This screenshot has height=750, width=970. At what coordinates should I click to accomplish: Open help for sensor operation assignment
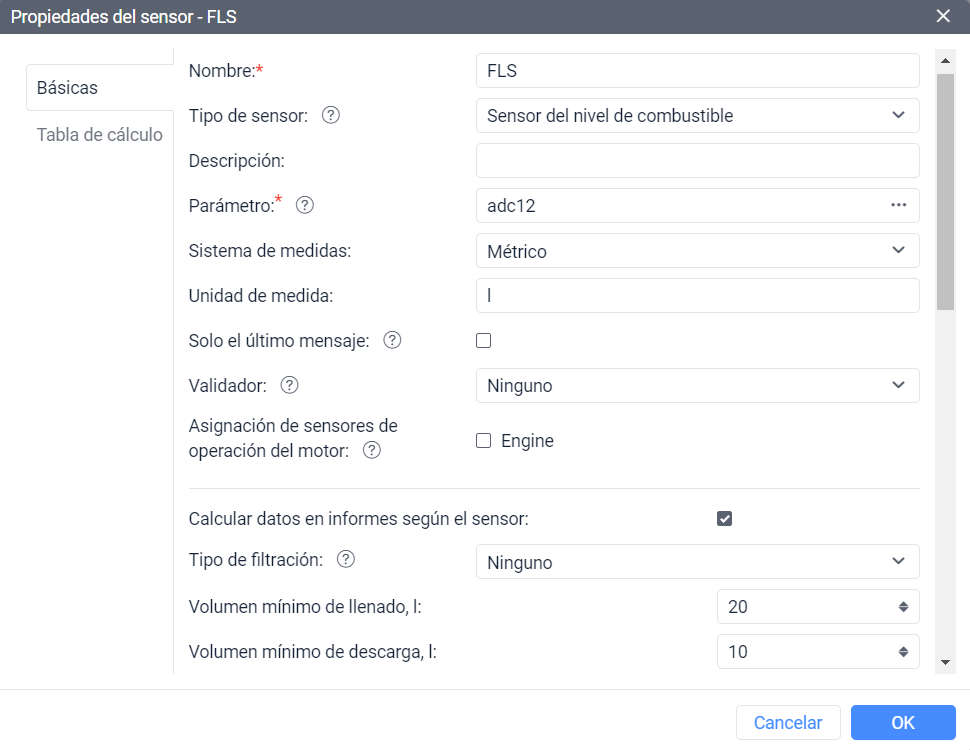371,450
